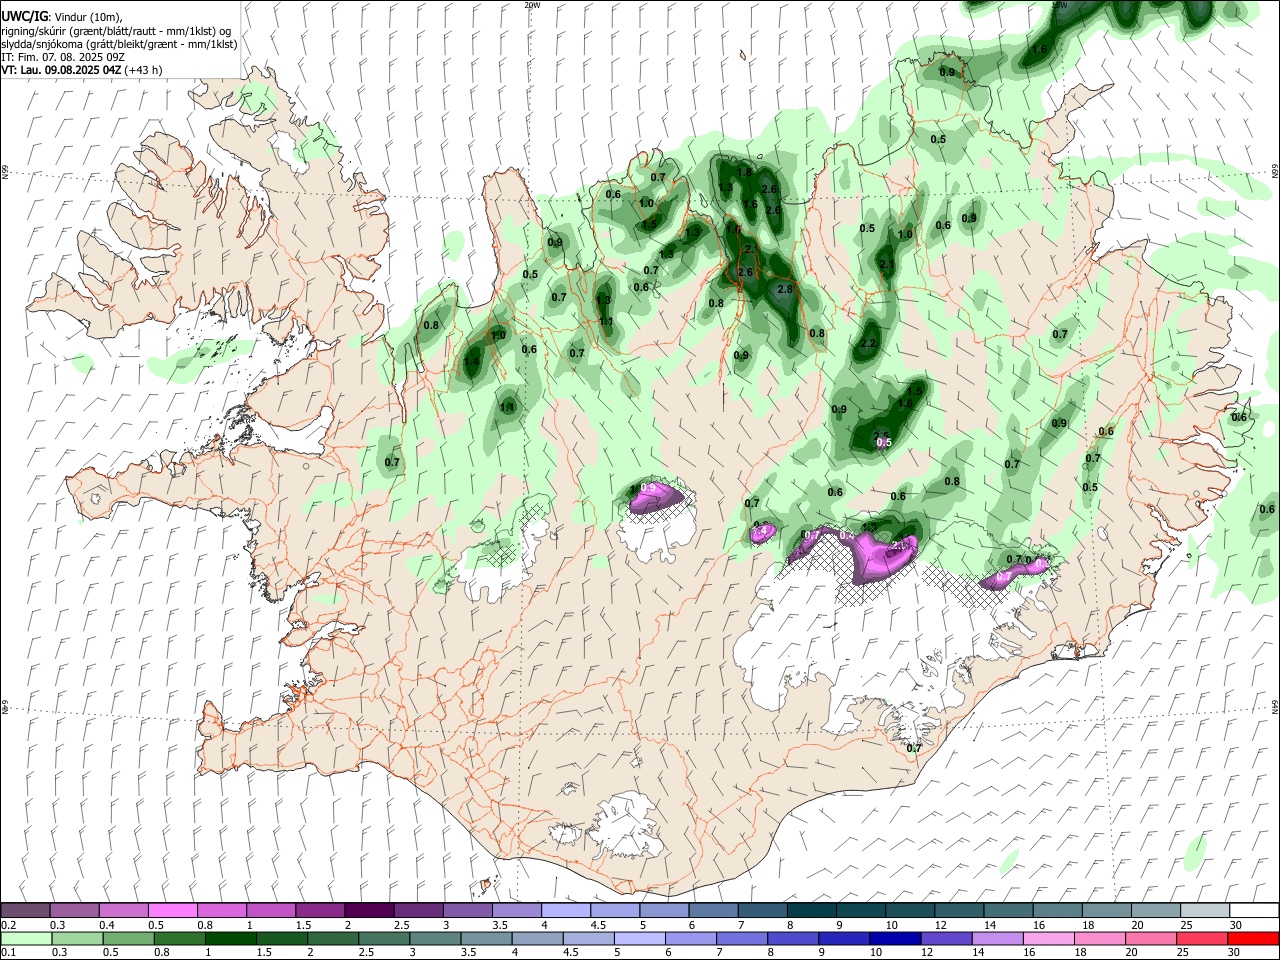Screen dimensions: 1280x960
Task: Select the '25' label in the lower legend row
Action: [x=1184, y=952]
